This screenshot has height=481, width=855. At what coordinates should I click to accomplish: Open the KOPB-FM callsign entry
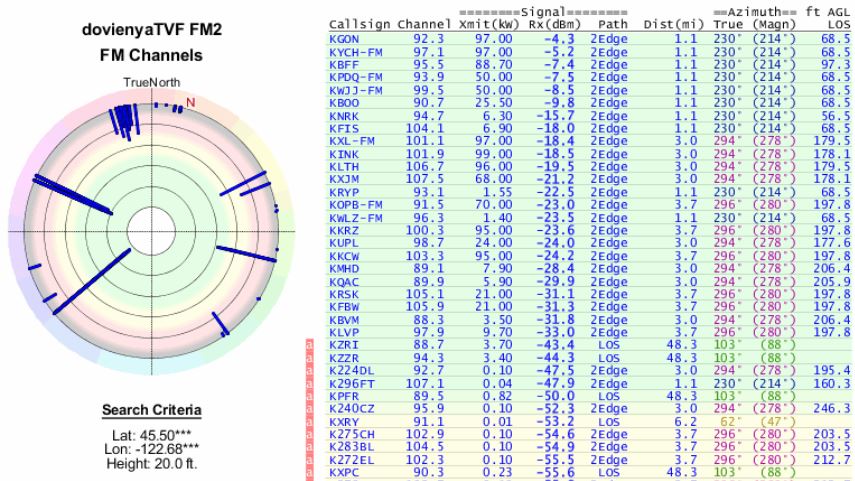(x=353, y=204)
